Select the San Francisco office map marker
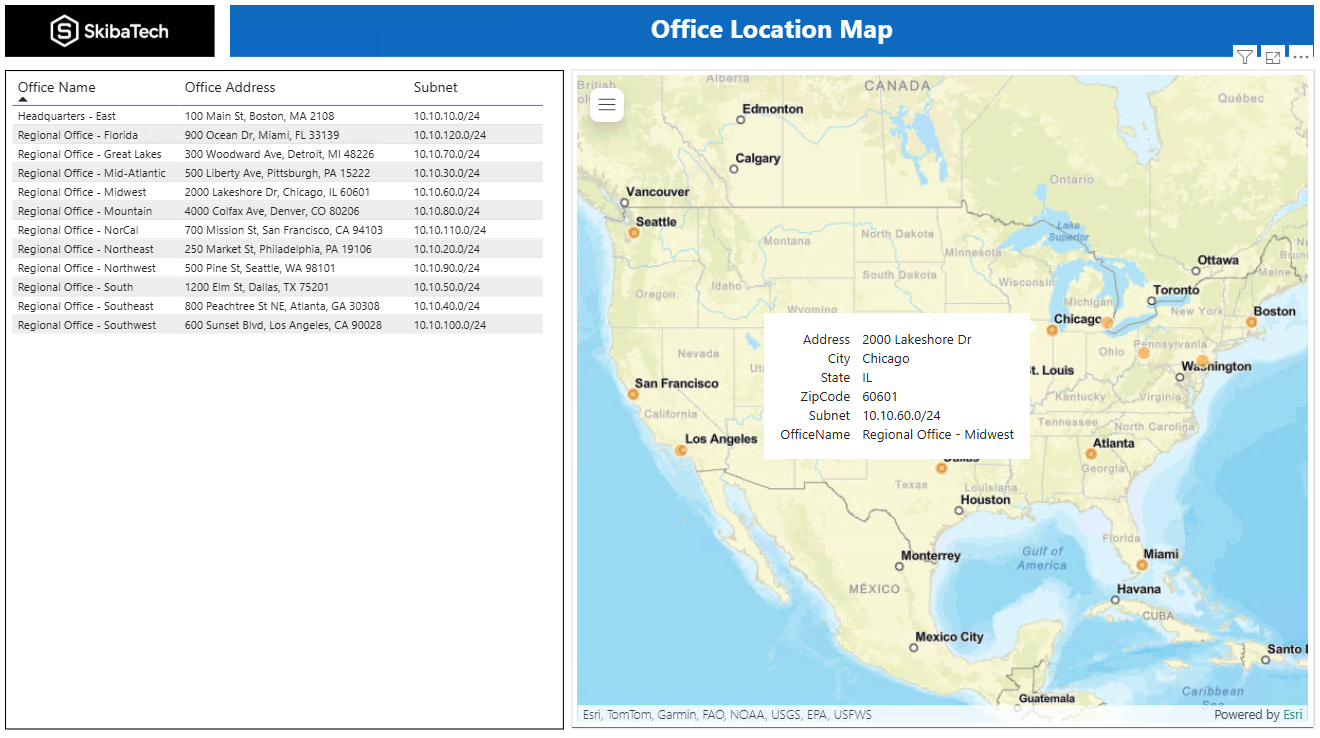The height and width of the screenshot is (738, 1320). (633, 394)
